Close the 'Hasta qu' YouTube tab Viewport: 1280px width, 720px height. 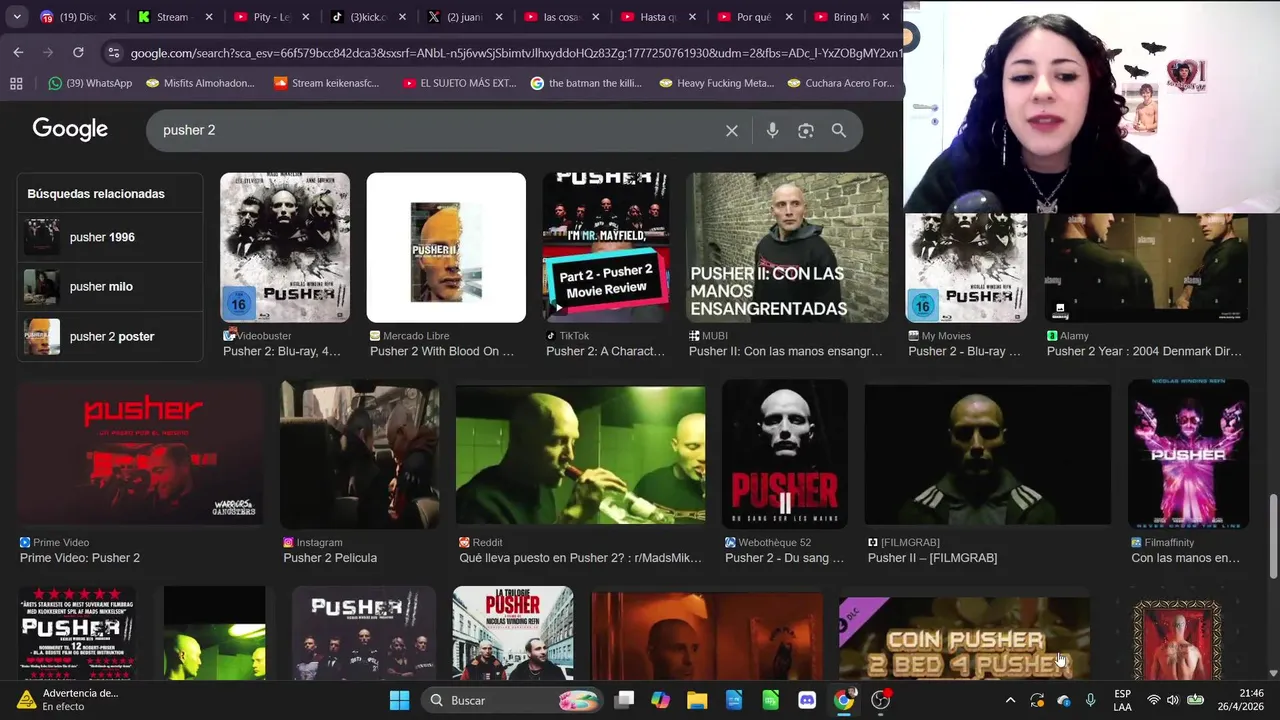[692, 17]
